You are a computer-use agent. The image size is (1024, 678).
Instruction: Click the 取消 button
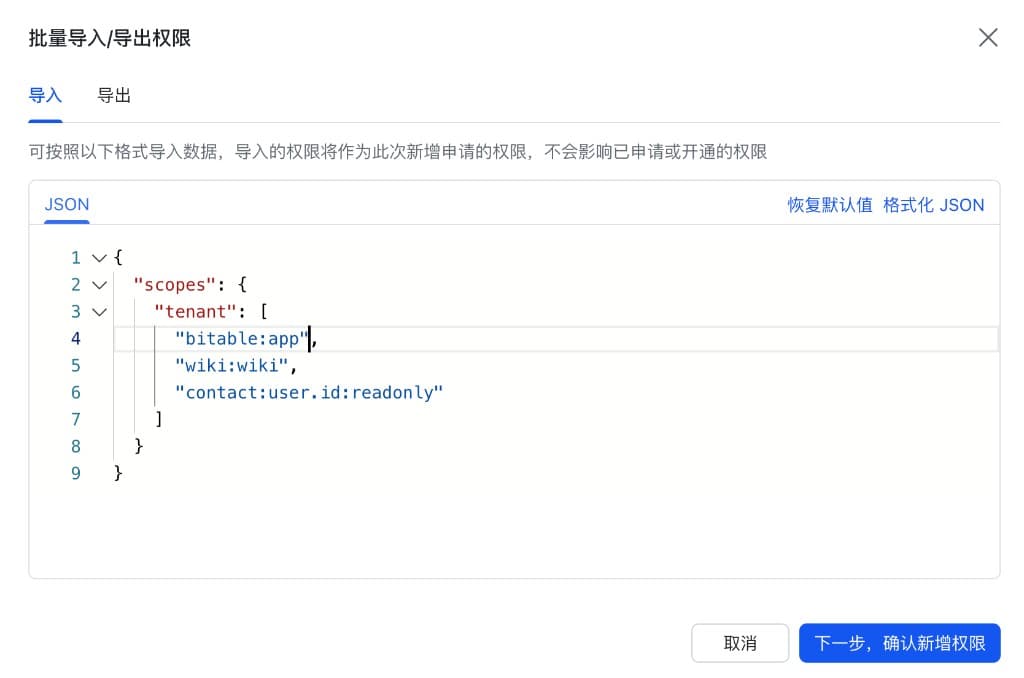740,643
